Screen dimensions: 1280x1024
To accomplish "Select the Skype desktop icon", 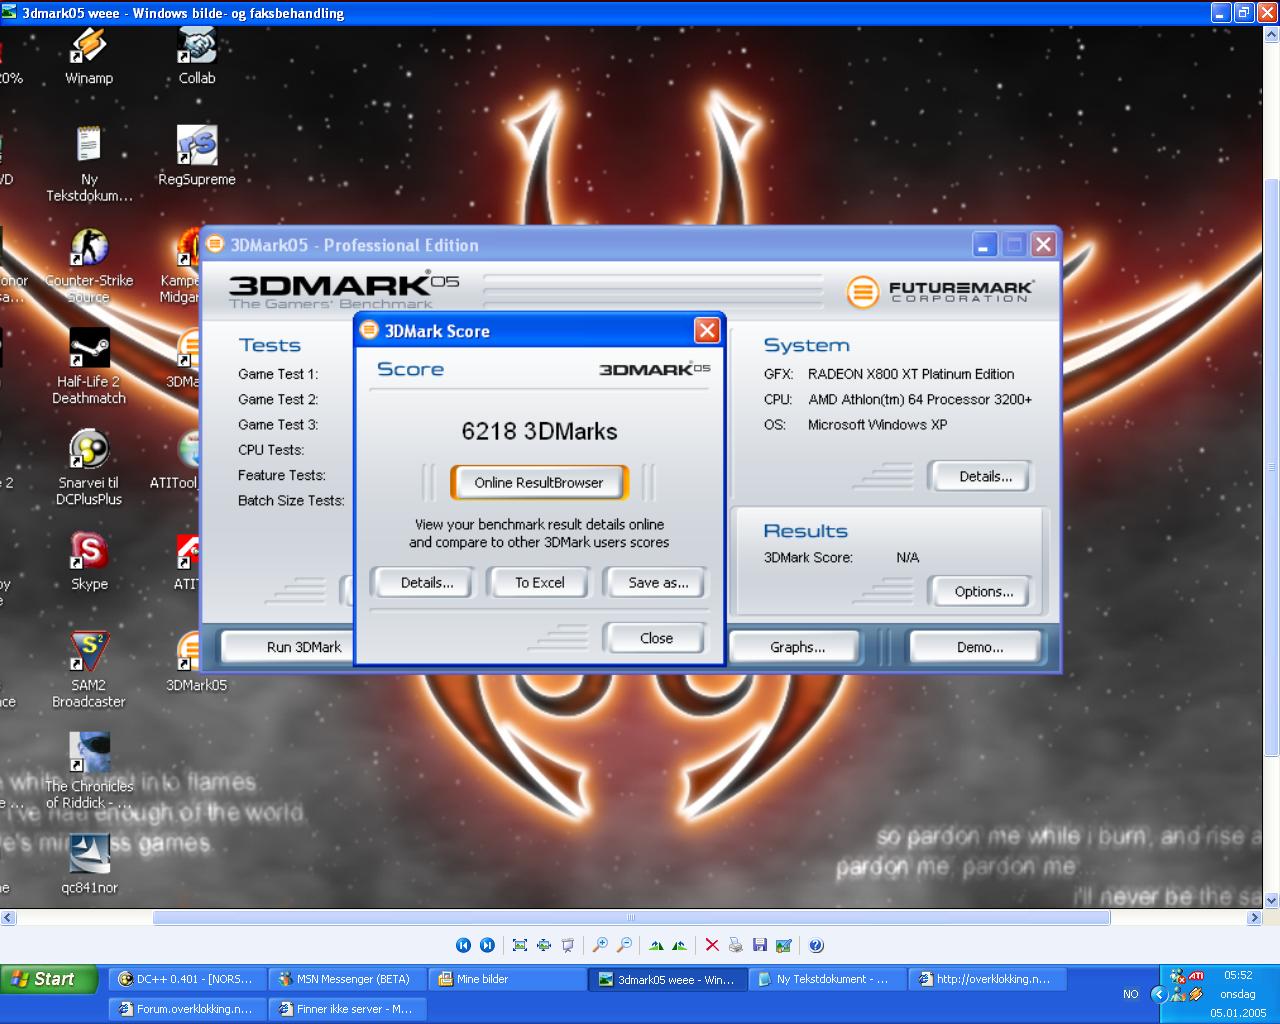I will tap(89, 562).
